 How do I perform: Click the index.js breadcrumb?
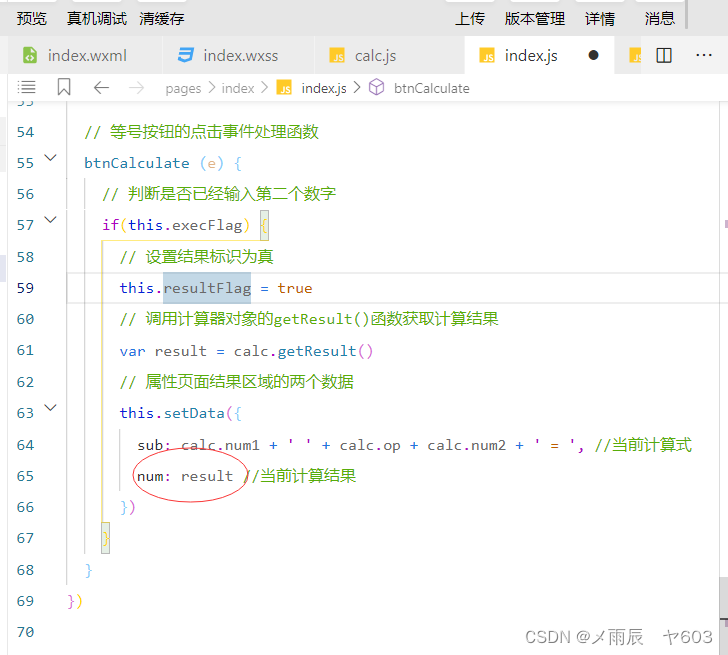click(324, 88)
